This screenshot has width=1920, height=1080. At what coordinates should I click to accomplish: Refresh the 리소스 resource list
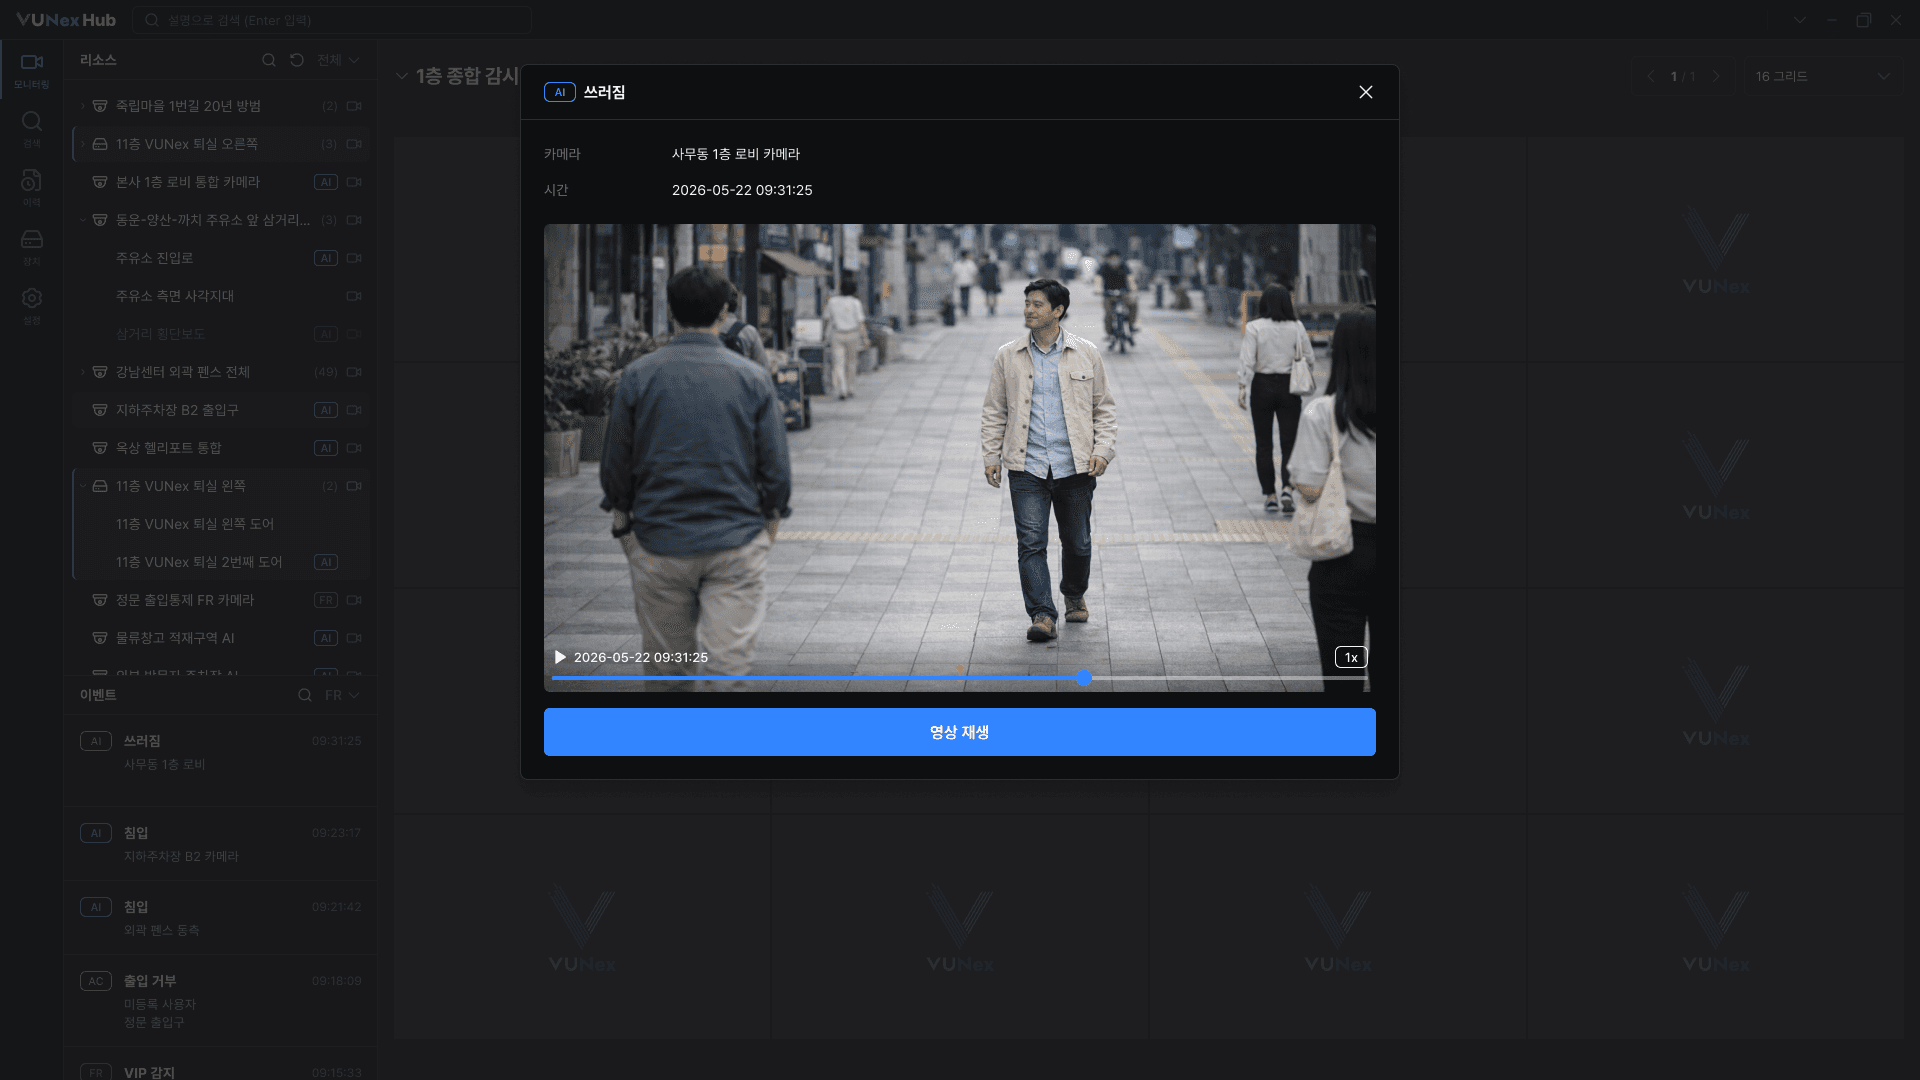click(x=297, y=60)
